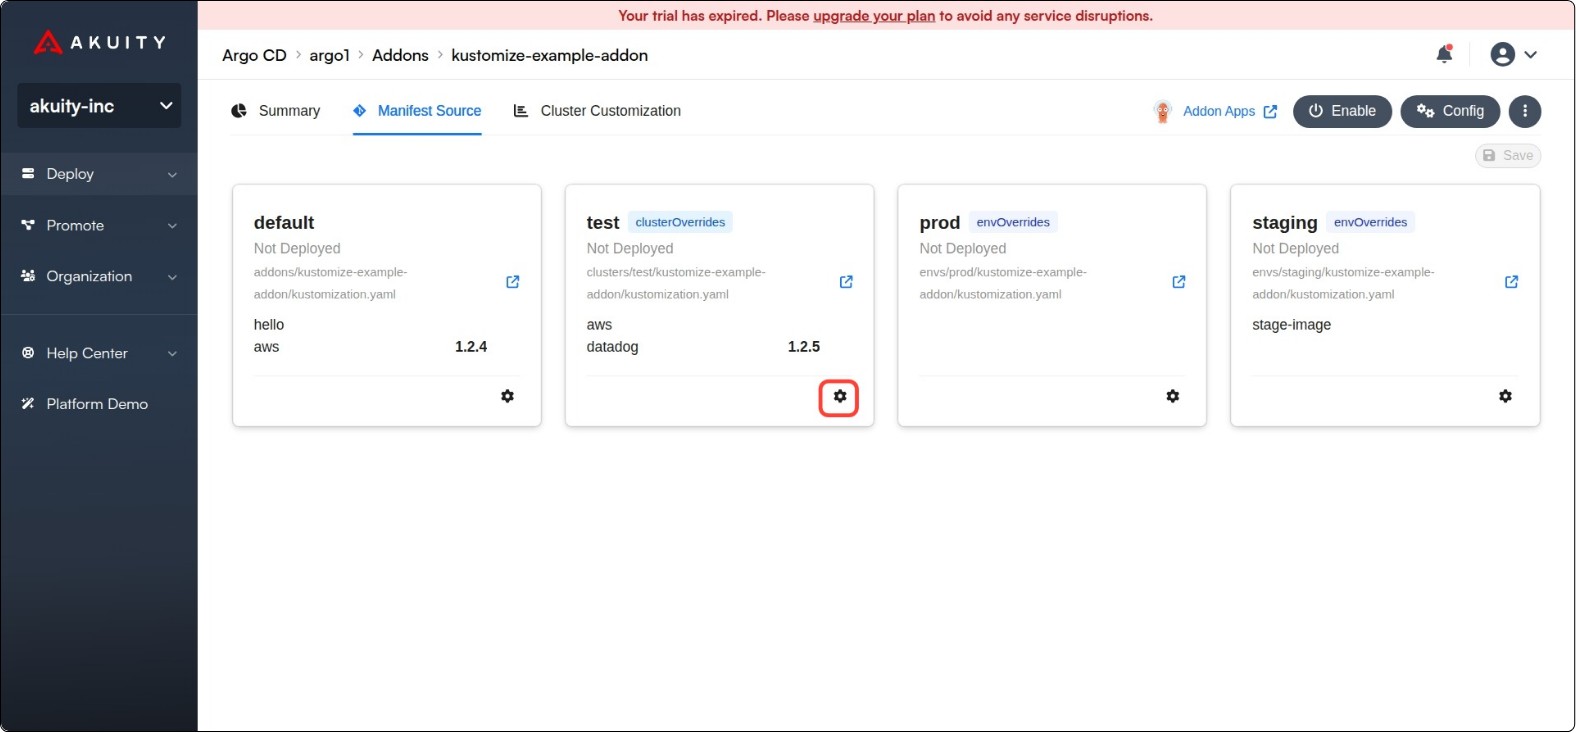
Task: Click version 1.2.4 in the default card
Action: click(x=471, y=347)
